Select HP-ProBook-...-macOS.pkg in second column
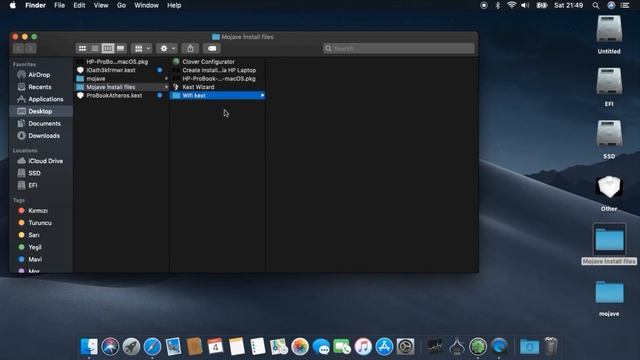The image size is (640, 360). [218, 78]
